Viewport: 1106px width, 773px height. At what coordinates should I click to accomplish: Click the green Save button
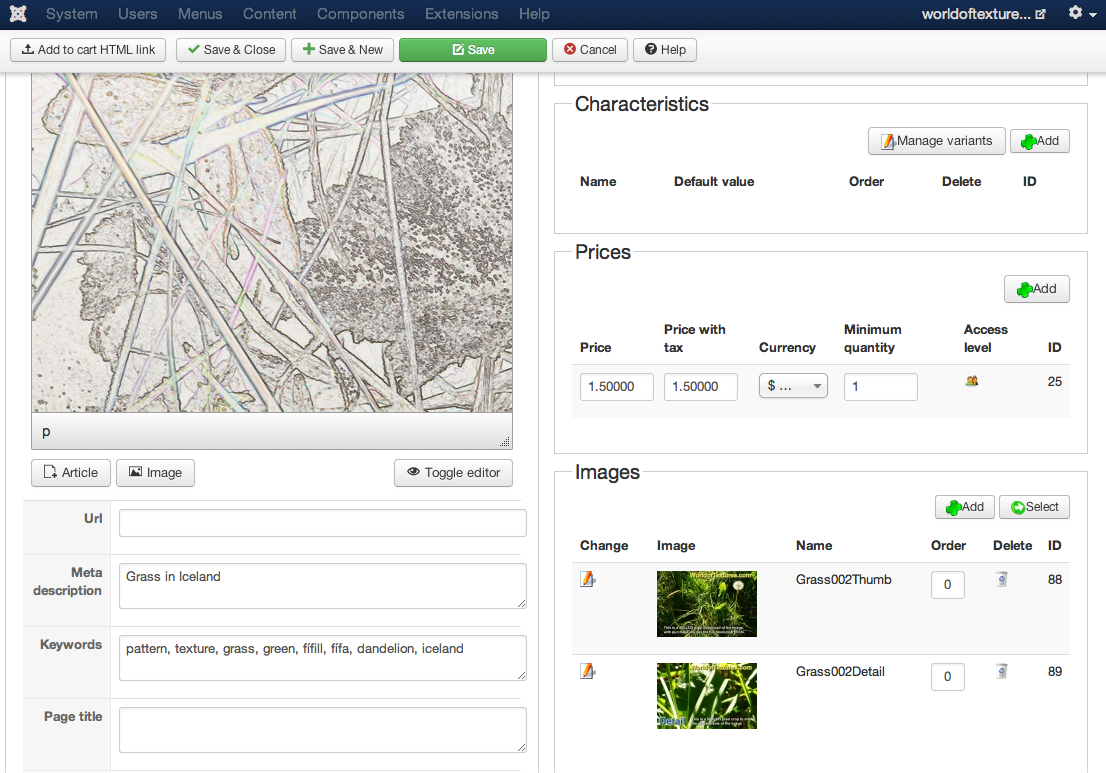coord(472,50)
